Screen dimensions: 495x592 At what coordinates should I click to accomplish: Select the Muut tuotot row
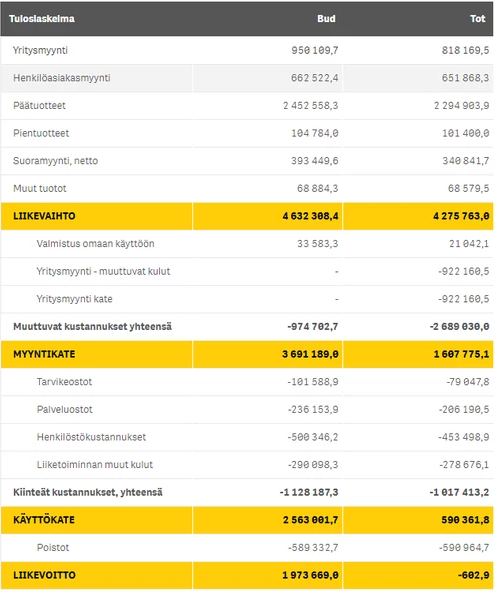(247, 188)
